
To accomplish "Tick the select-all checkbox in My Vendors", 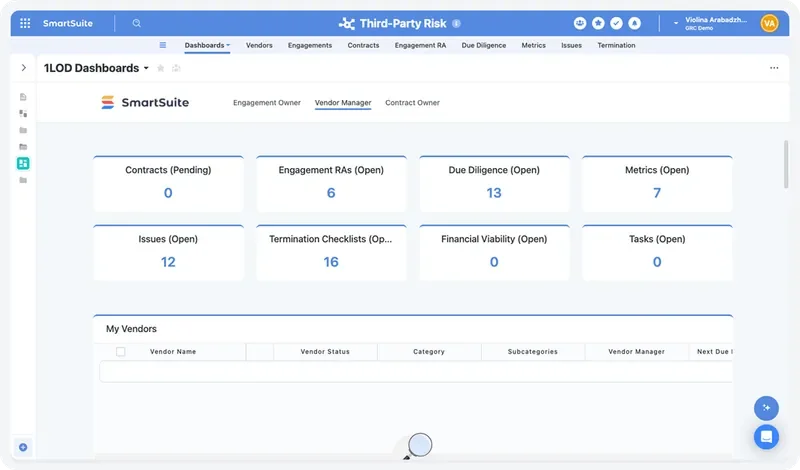I will [120, 352].
